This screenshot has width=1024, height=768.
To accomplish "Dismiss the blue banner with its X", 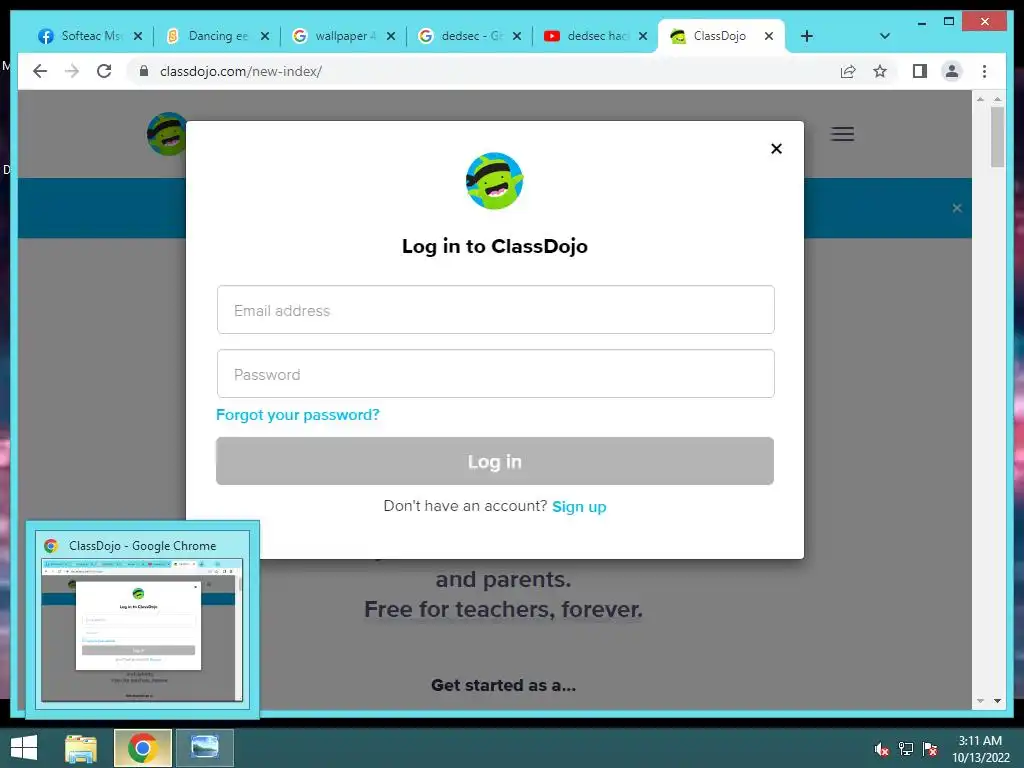I will [x=957, y=208].
